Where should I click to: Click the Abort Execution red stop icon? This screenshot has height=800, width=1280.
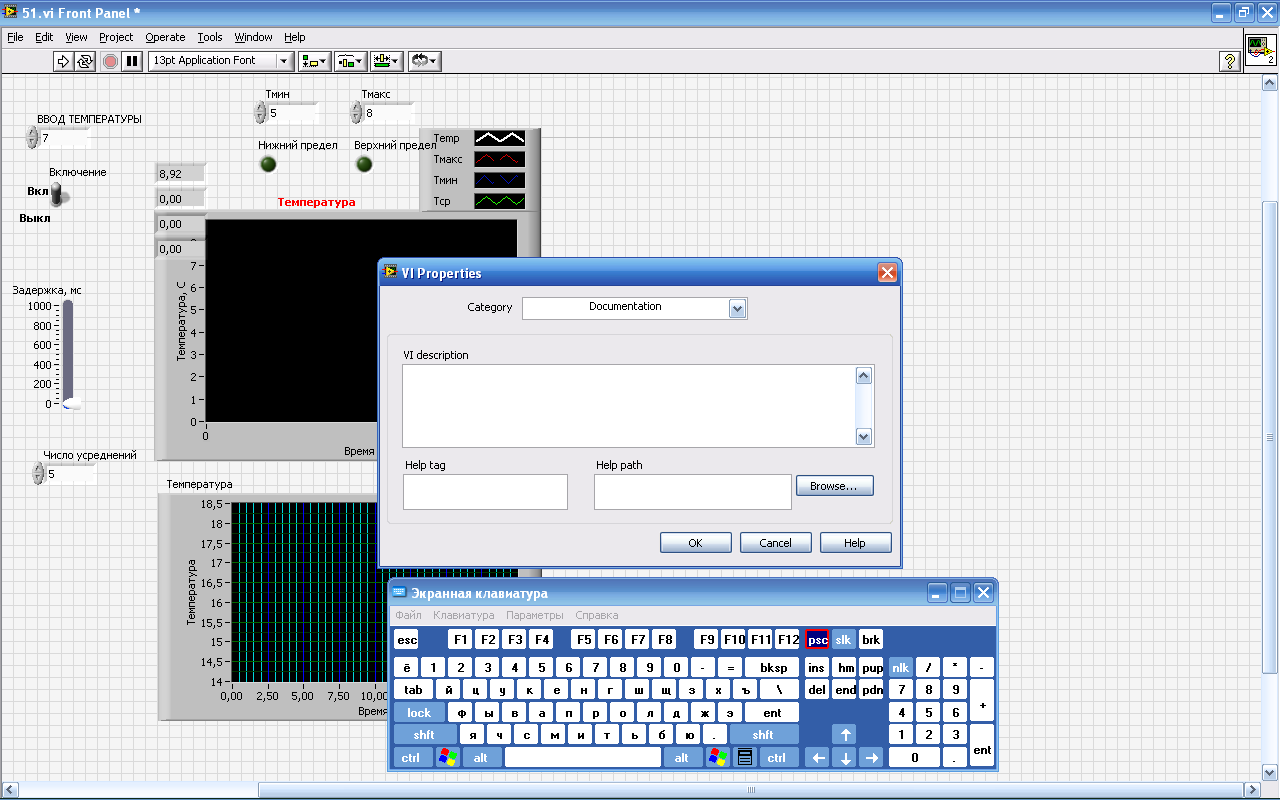110,61
